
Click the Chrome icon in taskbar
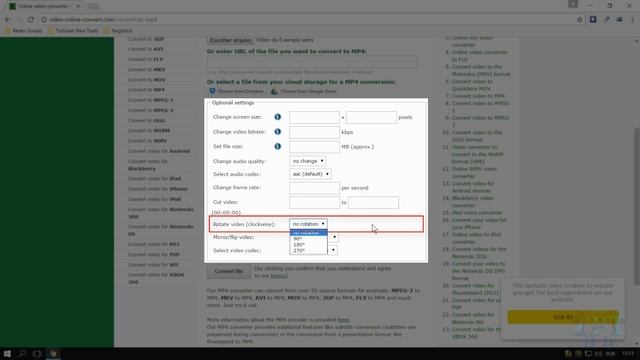pyautogui.click(x=53, y=353)
